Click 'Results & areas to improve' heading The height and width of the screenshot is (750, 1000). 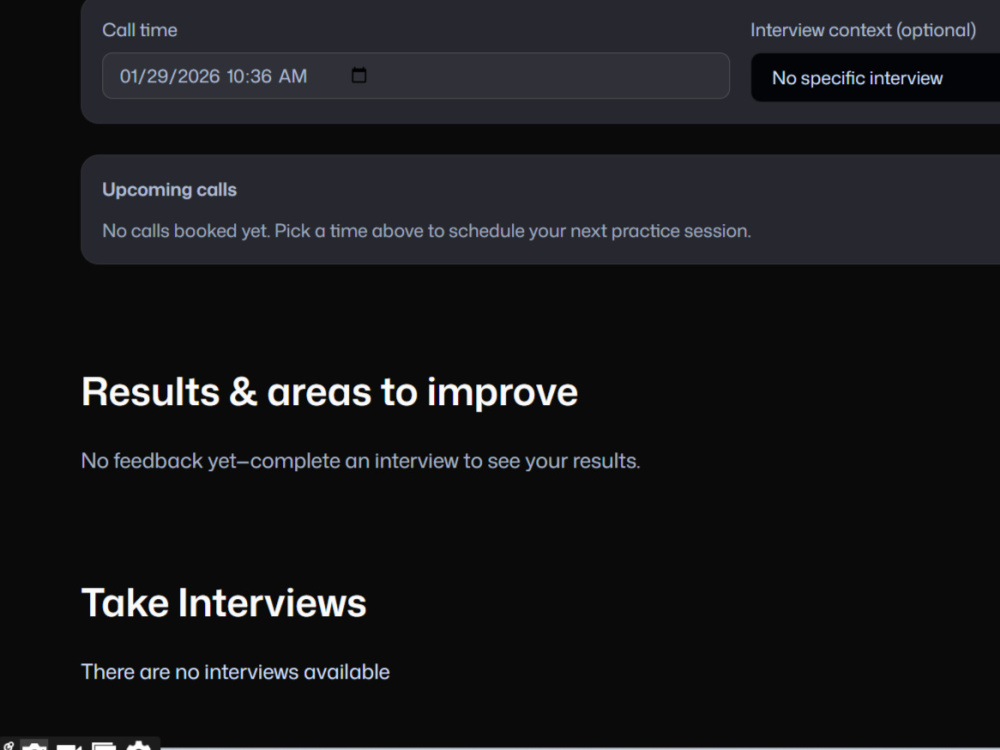[330, 392]
